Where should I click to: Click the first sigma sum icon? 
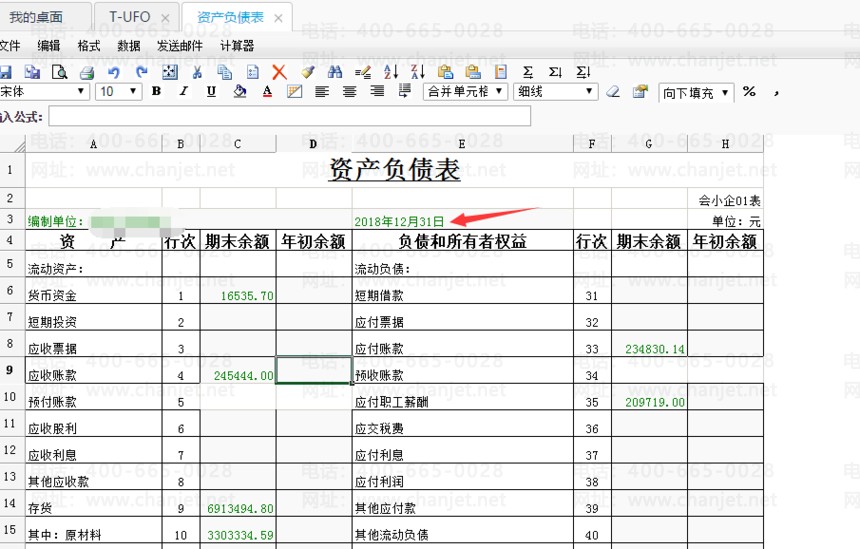coord(528,72)
